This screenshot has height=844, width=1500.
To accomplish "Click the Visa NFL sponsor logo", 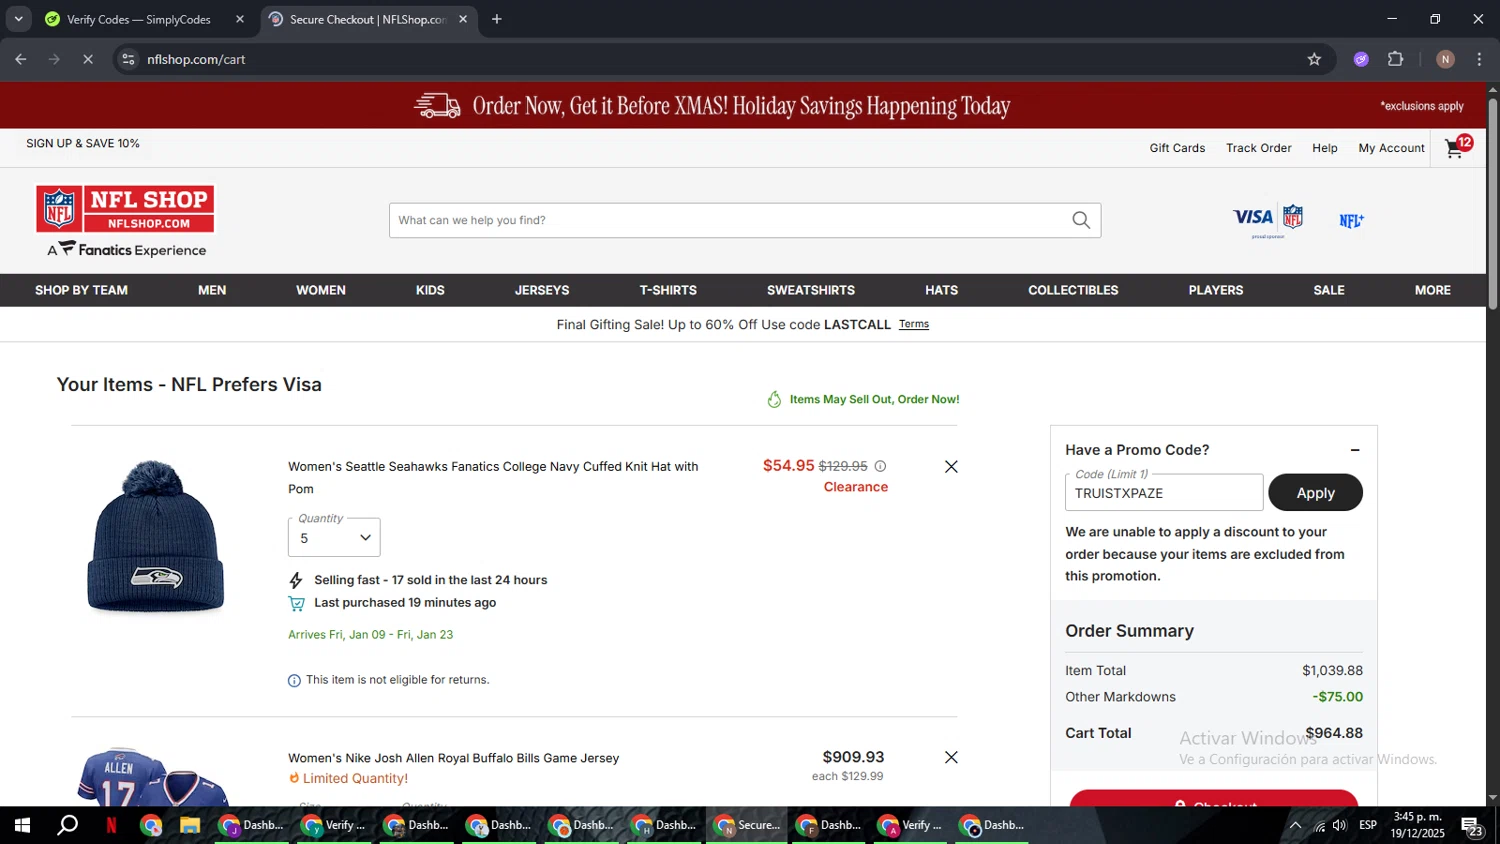I will (1268, 221).
